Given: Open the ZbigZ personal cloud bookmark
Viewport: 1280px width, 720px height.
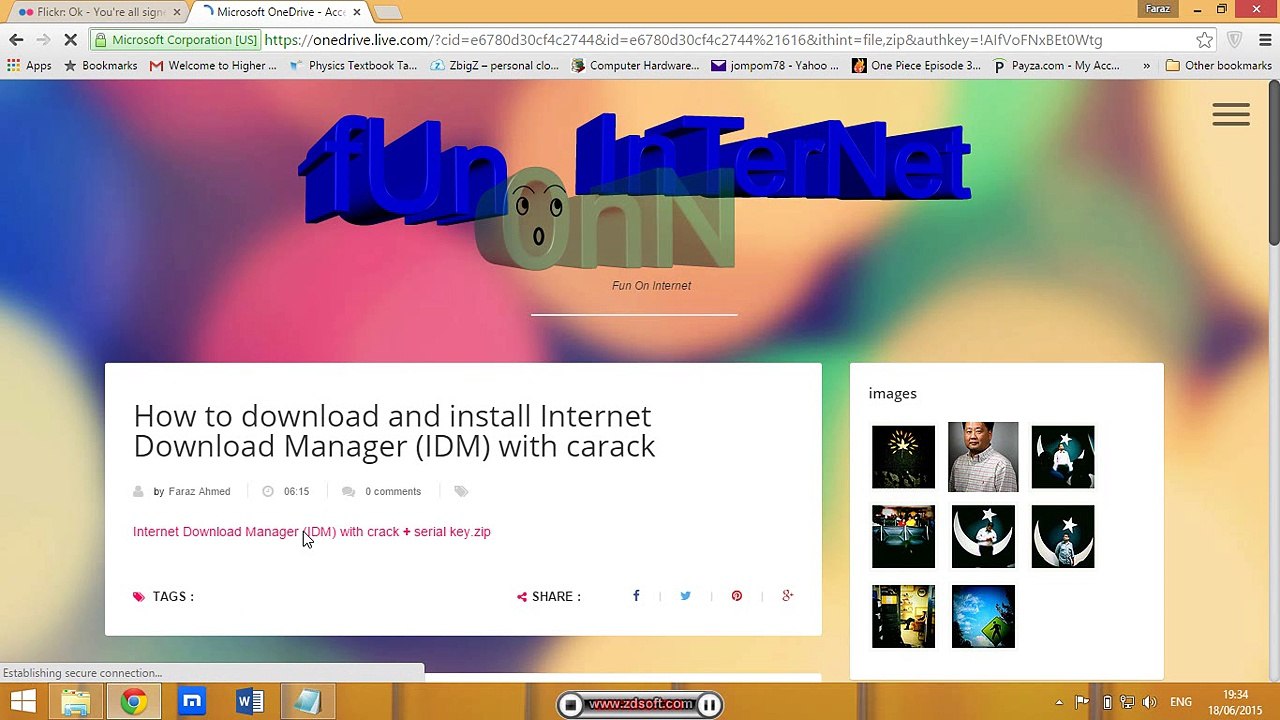Looking at the screenshot, I should (x=494, y=66).
